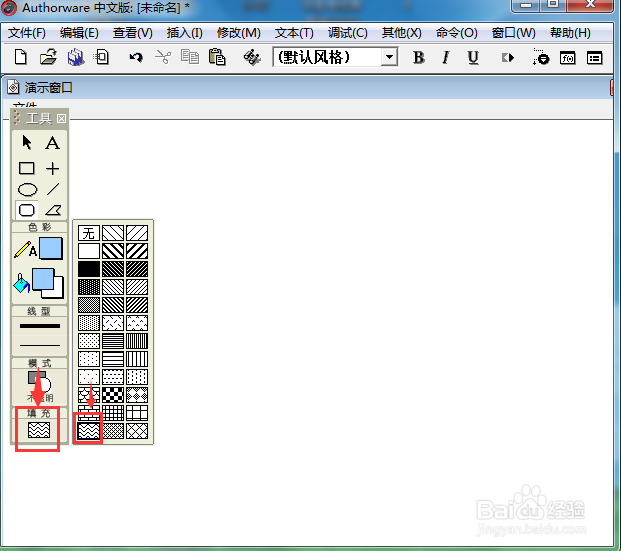This screenshot has height=551, width=621.
Task: Select the diagonal line tool
Action: click(x=53, y=189)
